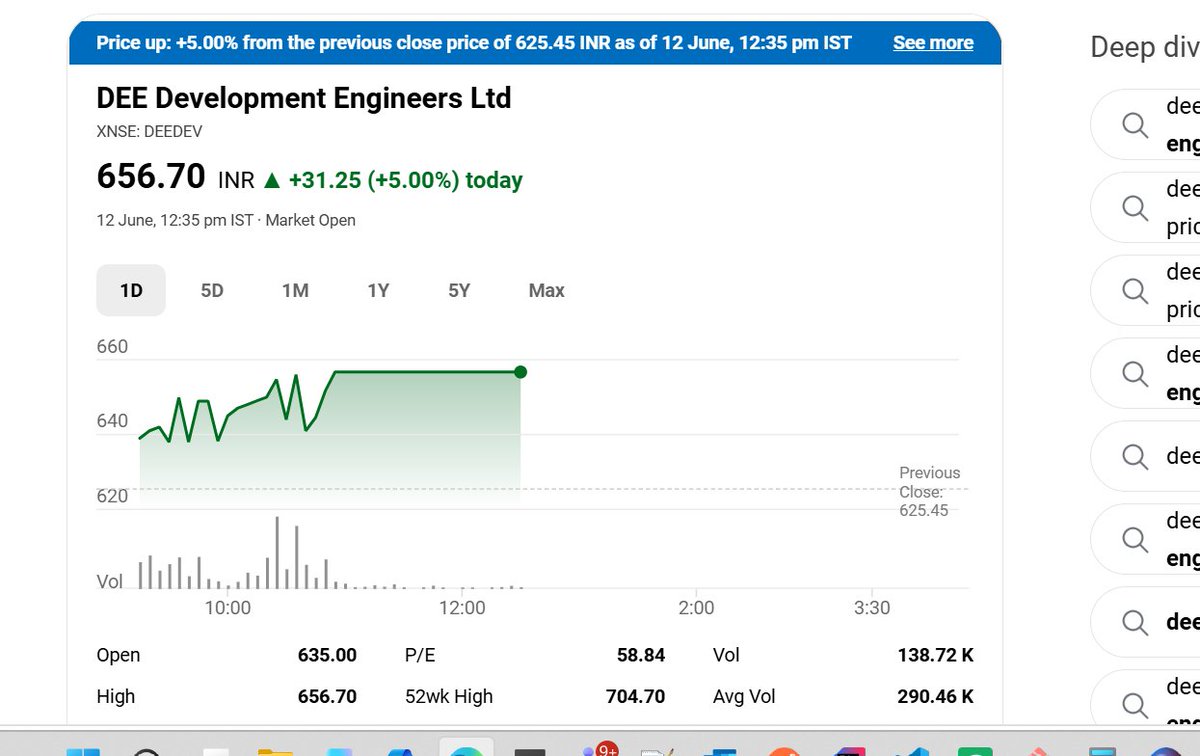1200x756 pixels.
Task: Open File Explorer folder icon on taskbar
Action: (274, 752)
